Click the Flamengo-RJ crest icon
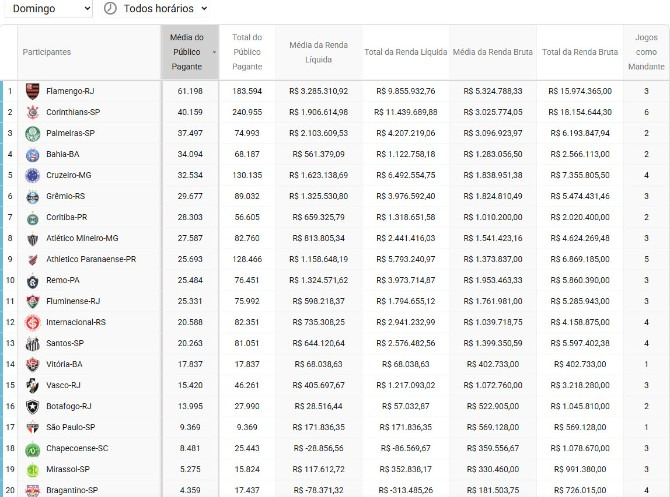 pyautogui.click(x=32, y=91)
